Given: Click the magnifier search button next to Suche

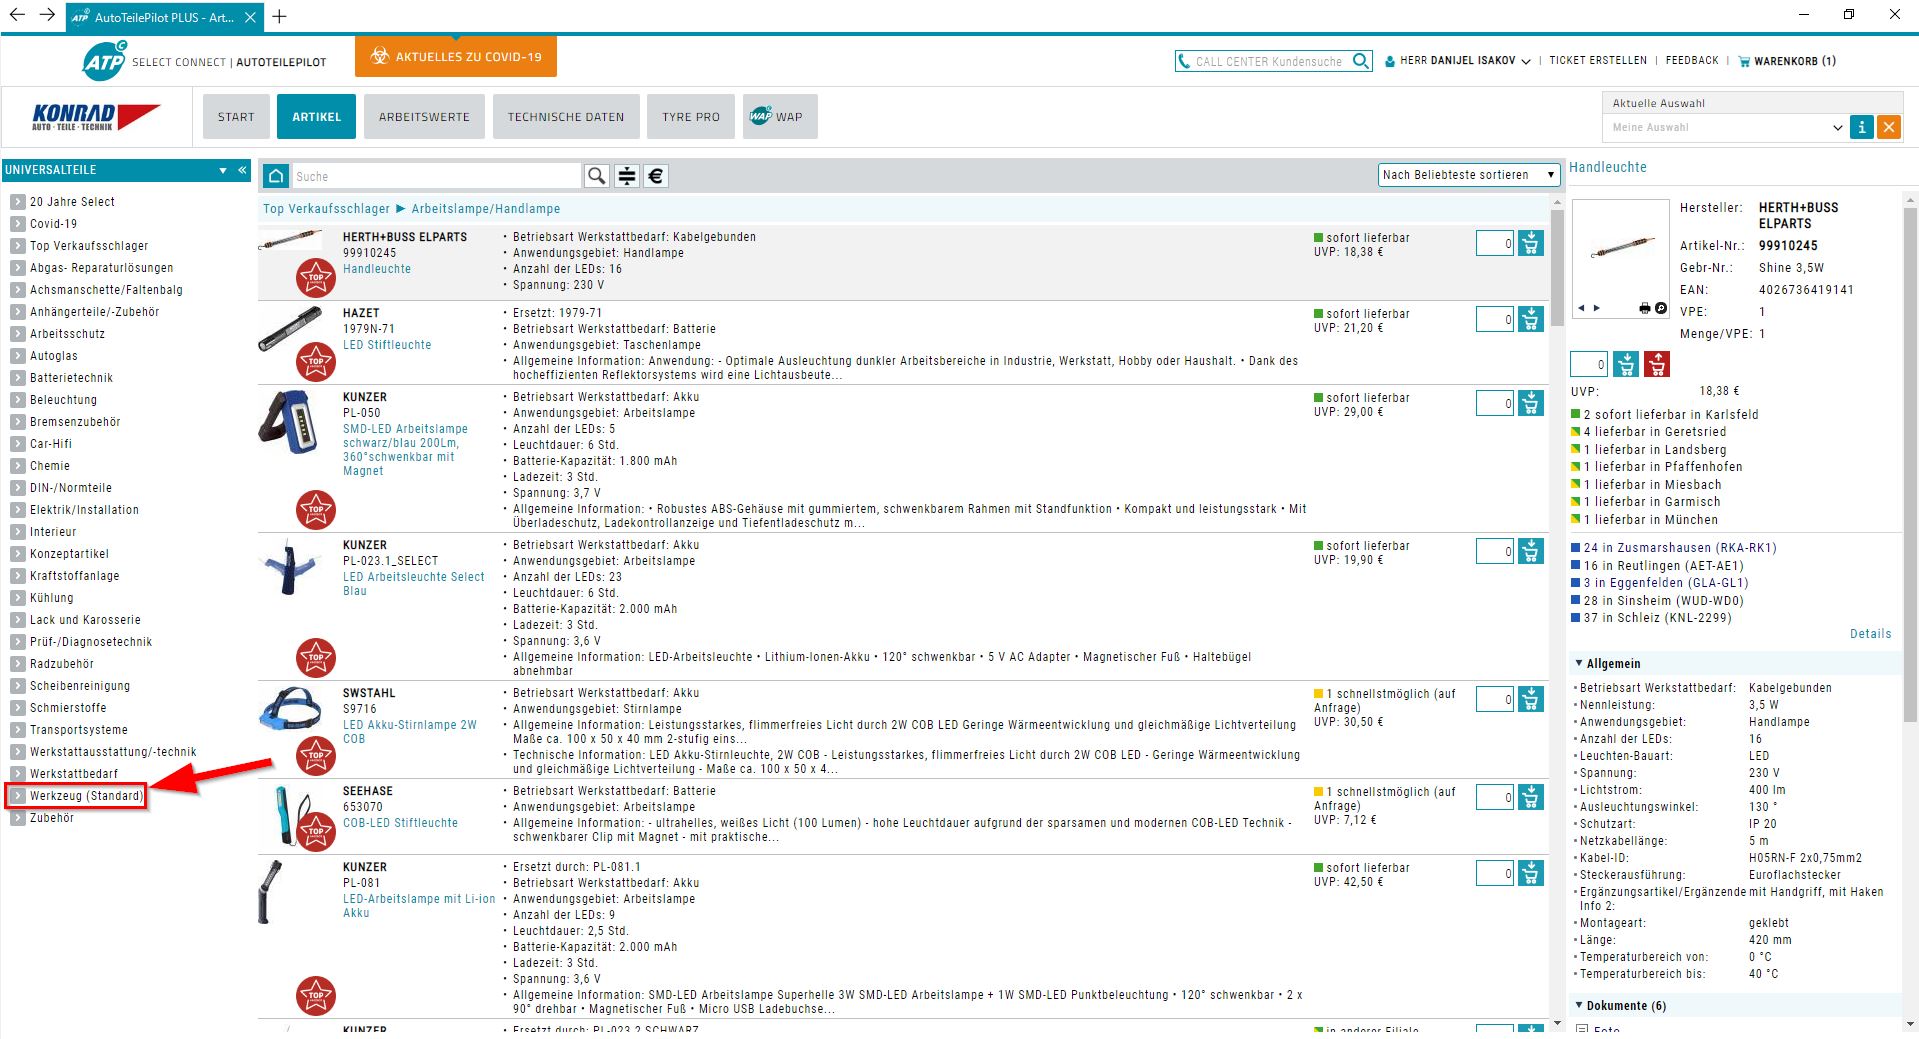Looking at the screenshot, I should pos(597,176).
